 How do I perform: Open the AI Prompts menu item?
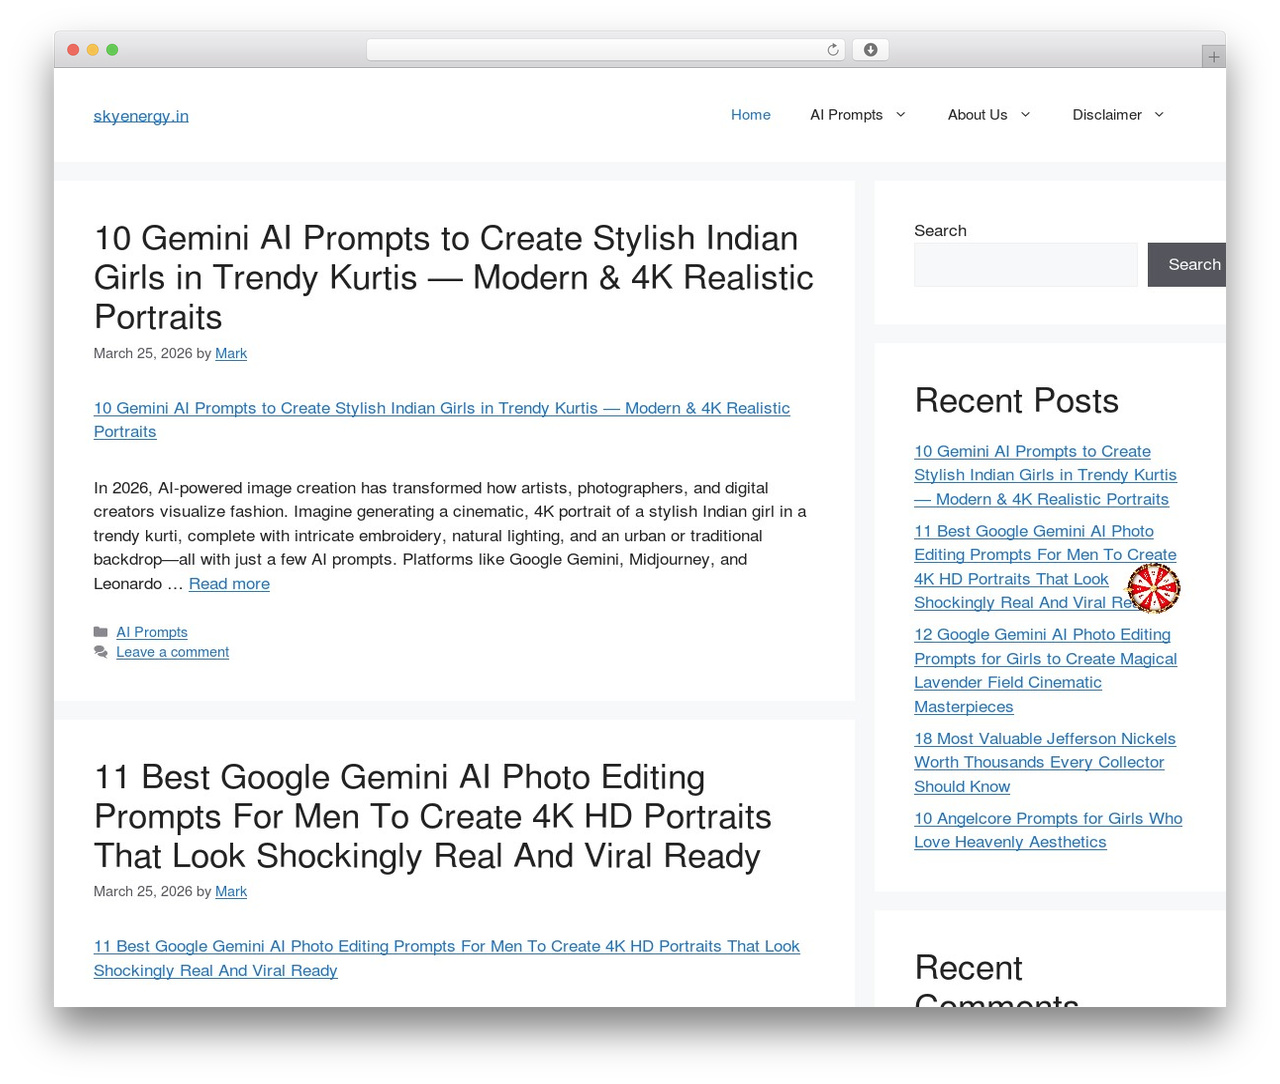click(846, 115)
